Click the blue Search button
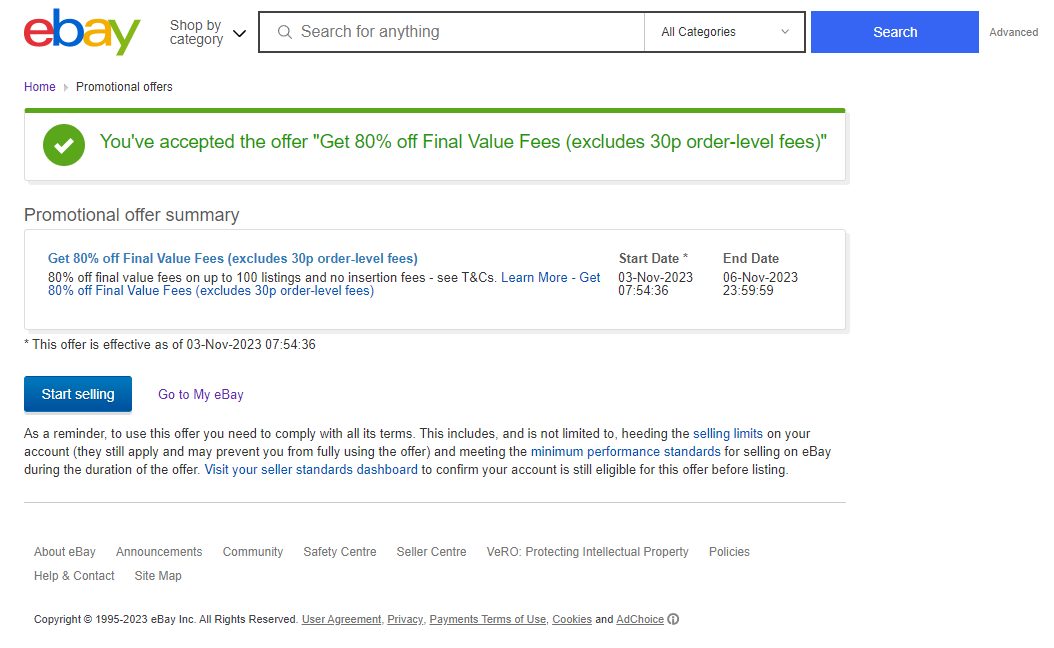Screen dimensions: 1054x648 [895, 32]
